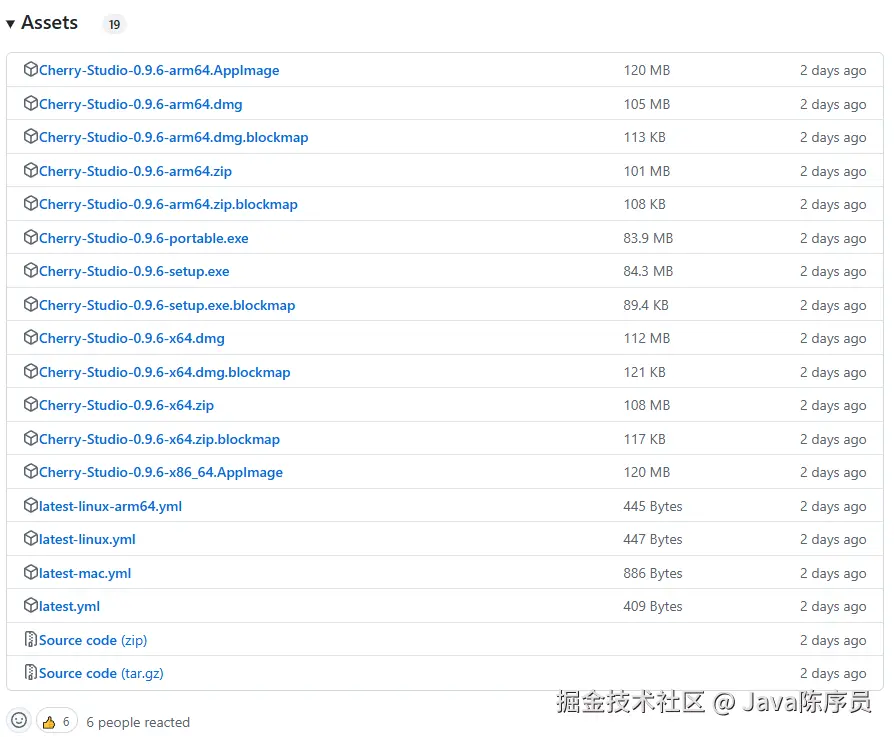Download Cherry-Studio-0.9.6-x64.dmg
The image size is (894, 737).
point(132,339)
